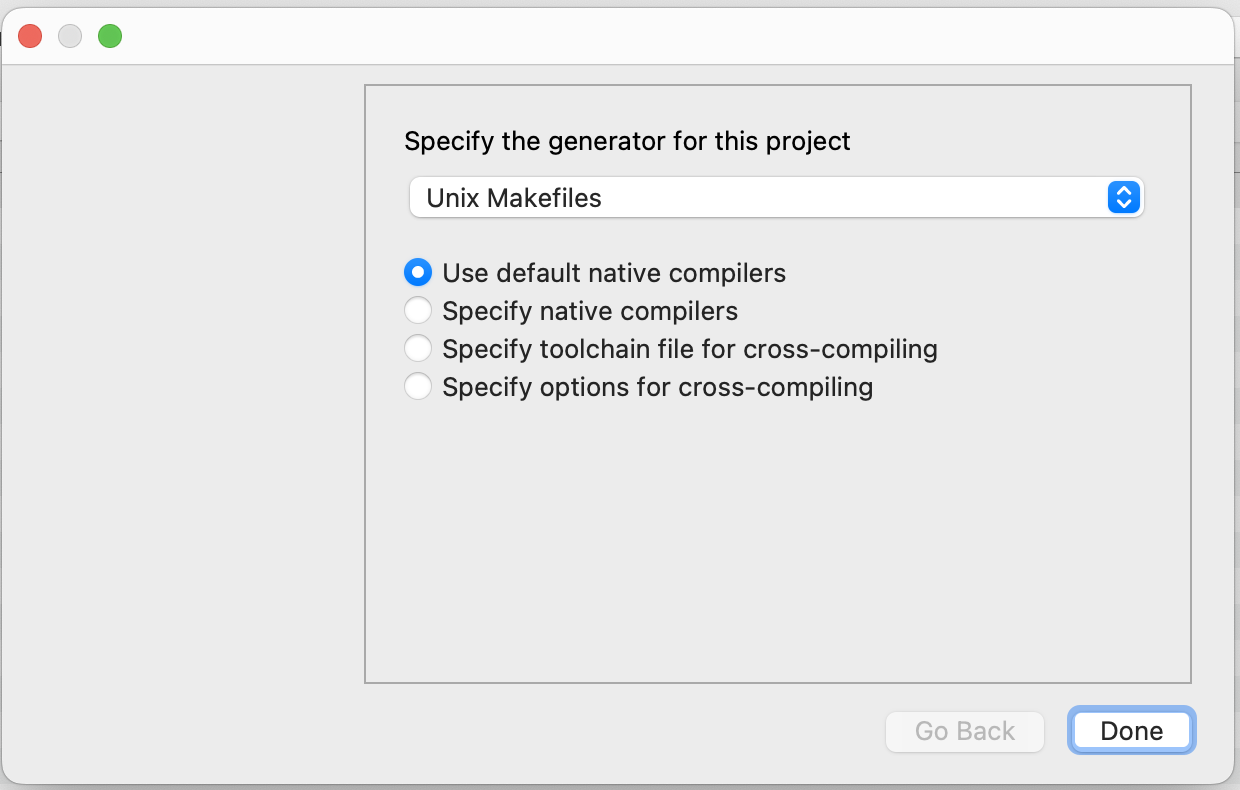Screen dimensions: 1240x790
Task: Pick "Specify options for cross-compiling" radio button
Action: click(418, 387)
